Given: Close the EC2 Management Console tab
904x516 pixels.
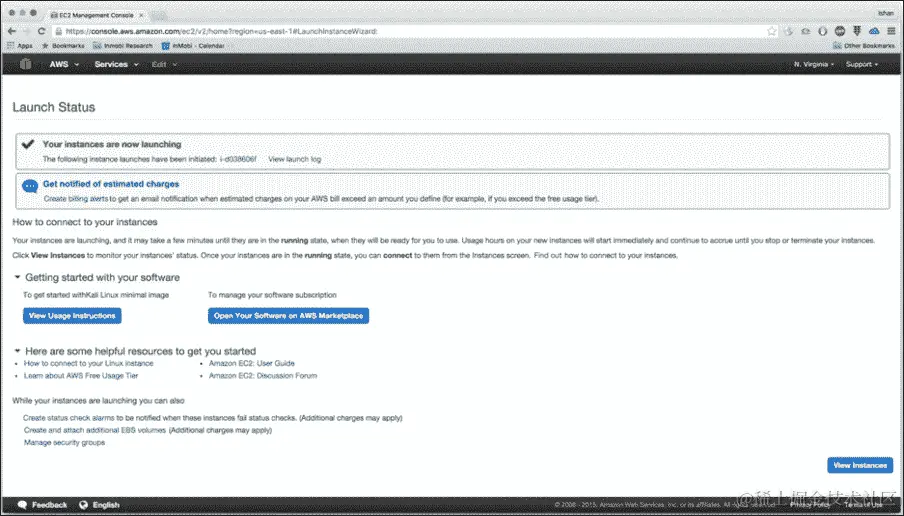Looking at the screenshot, I should [x=141, y=15].
